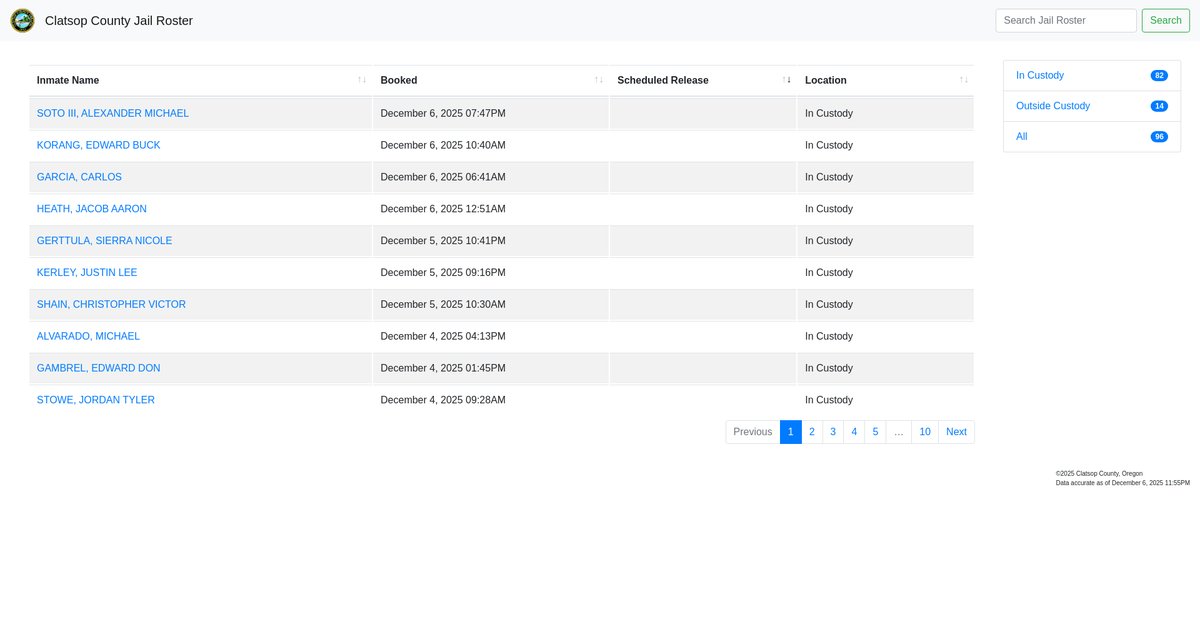Sort by Inmate Name column arrows
The image size is (1200, 620).
click(362, 80)
